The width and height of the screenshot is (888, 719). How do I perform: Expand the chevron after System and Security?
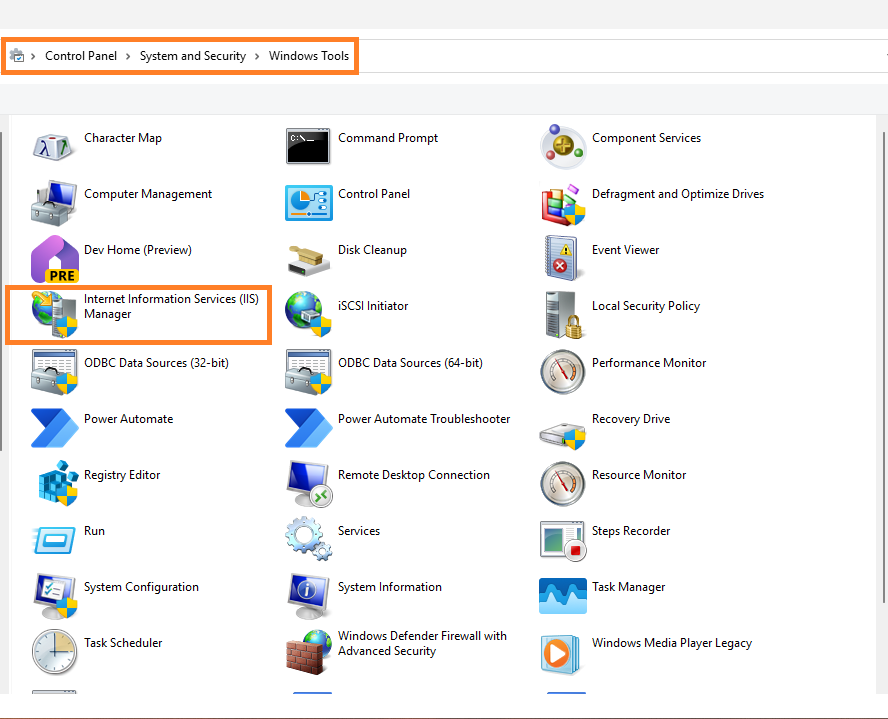pos(257,56)
